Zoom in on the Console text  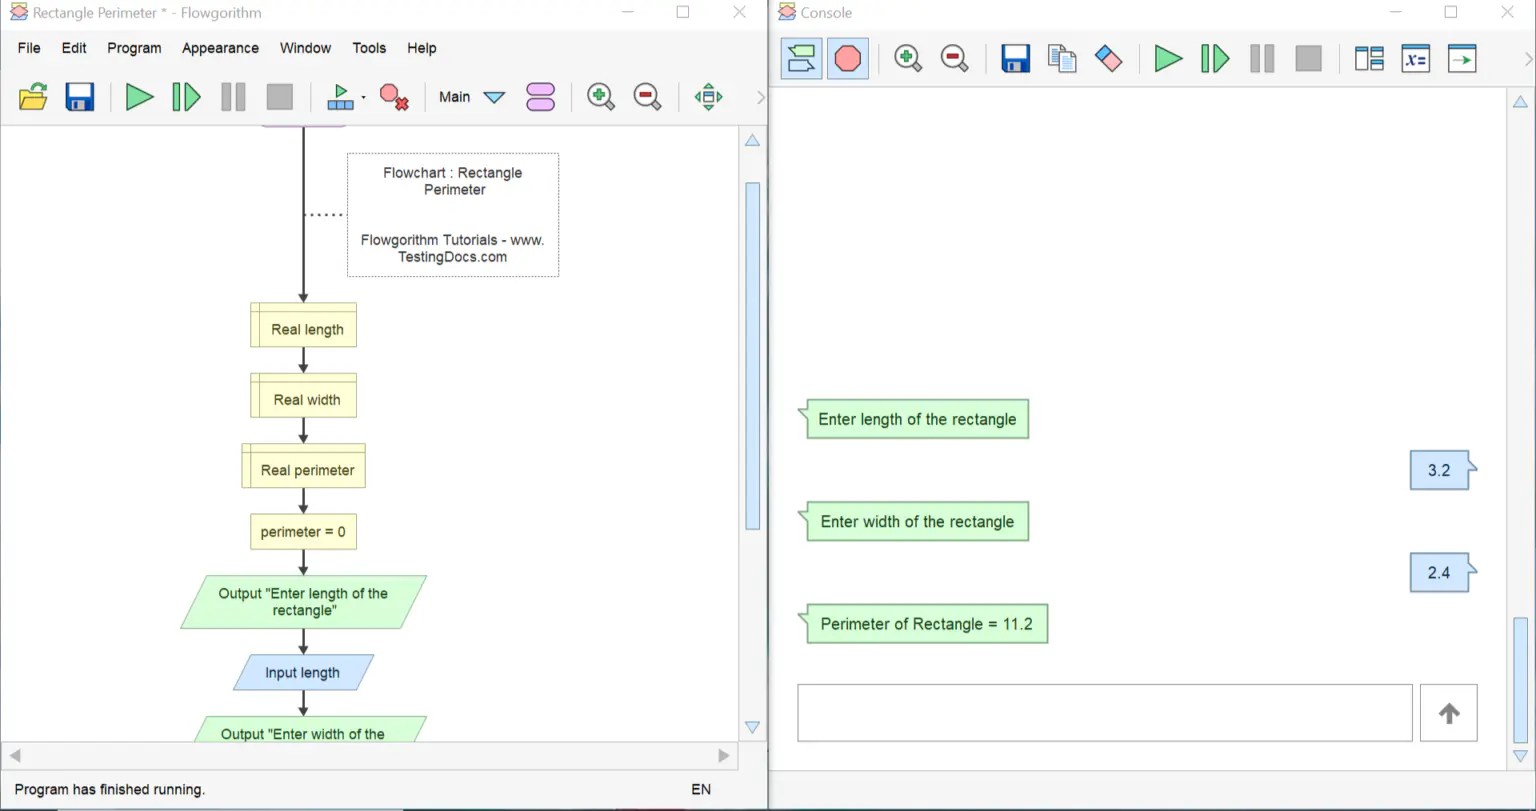908,59
